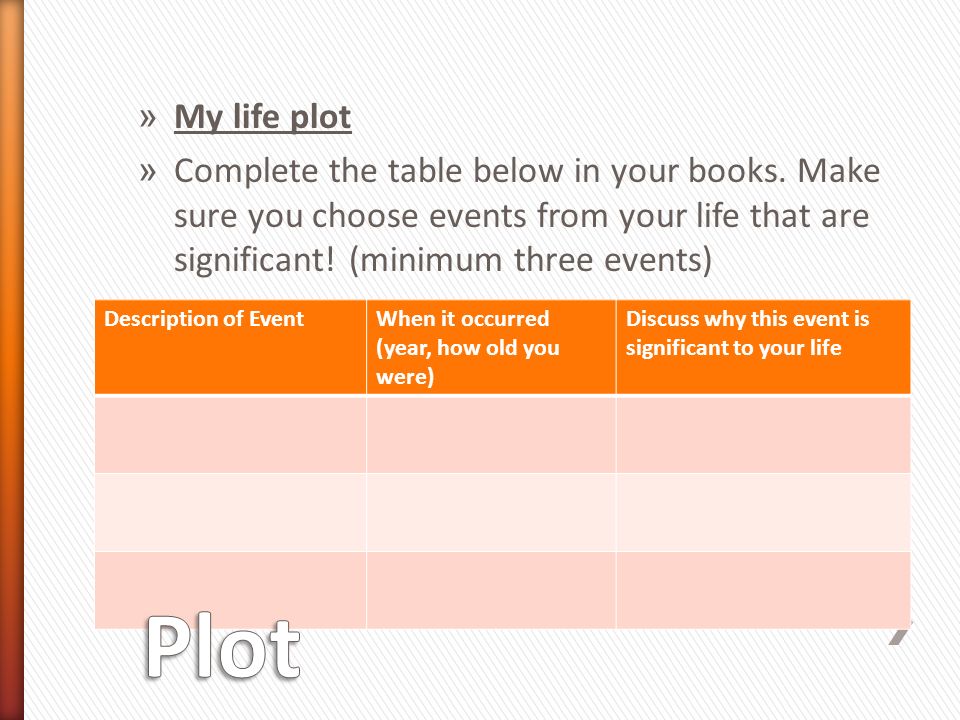960x720 pixels.
Task: Click third empty cell under When it occurred
Action: coord(491,590)
